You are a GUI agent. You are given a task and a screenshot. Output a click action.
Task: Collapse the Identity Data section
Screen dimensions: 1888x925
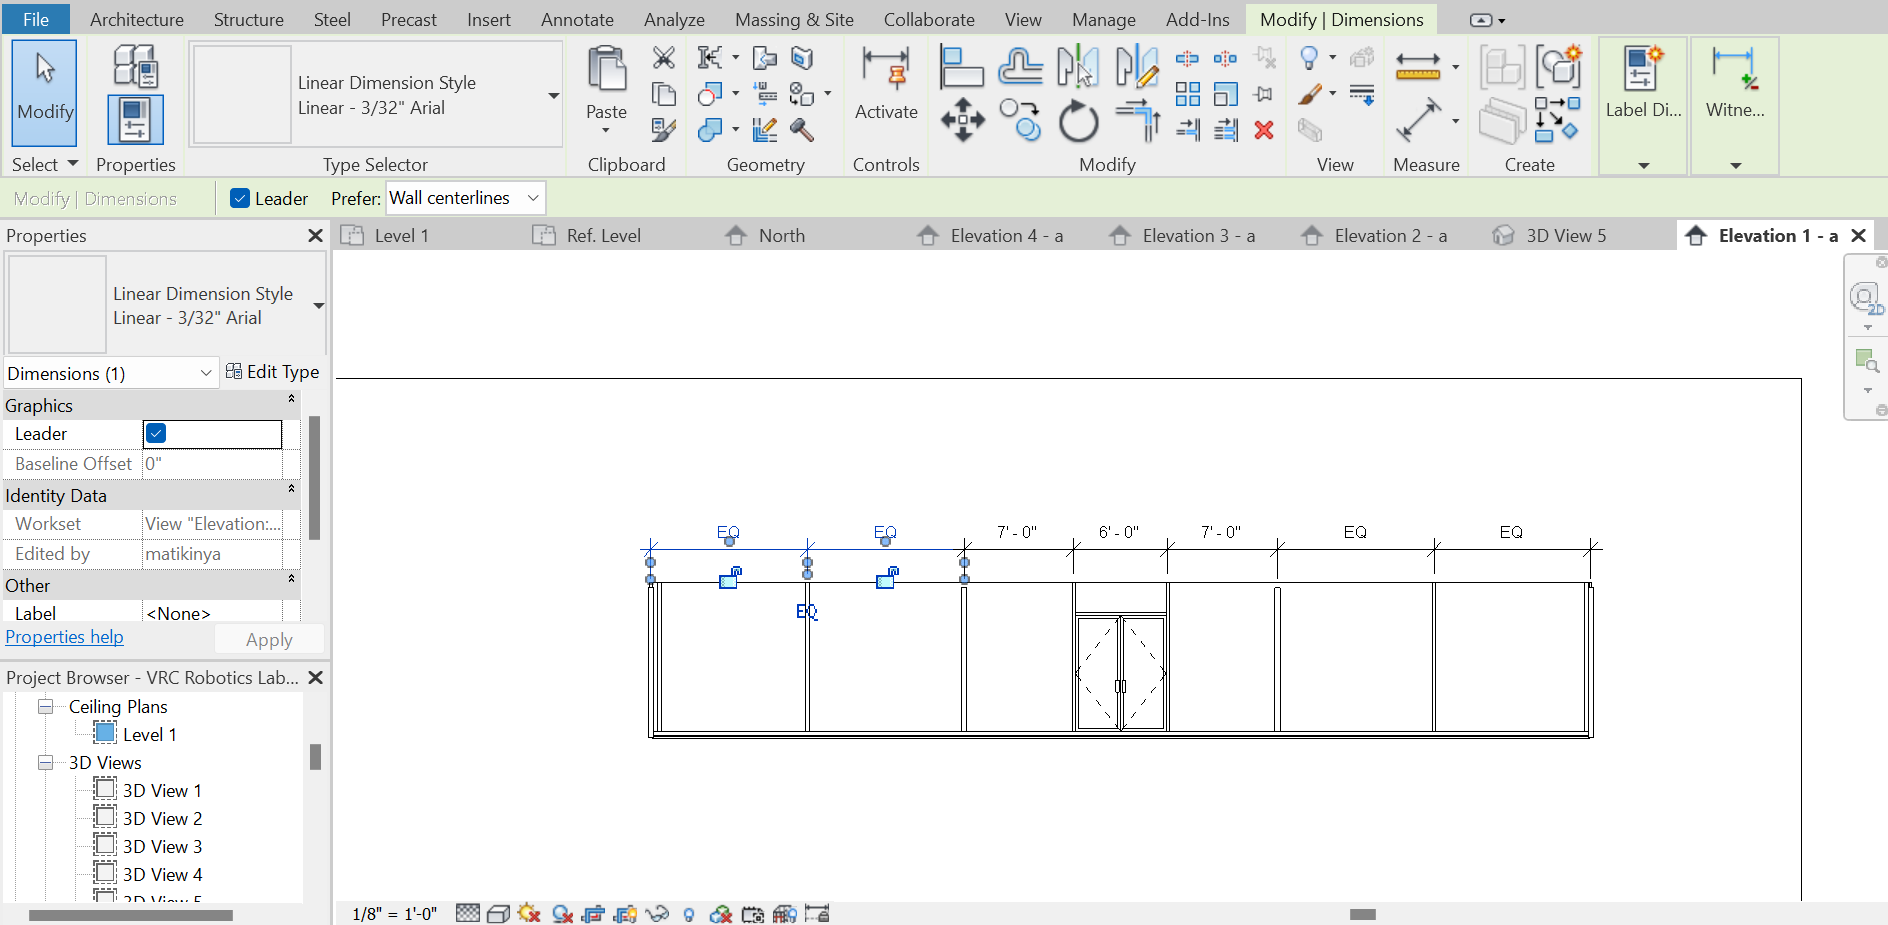click(x=290, y=489)
